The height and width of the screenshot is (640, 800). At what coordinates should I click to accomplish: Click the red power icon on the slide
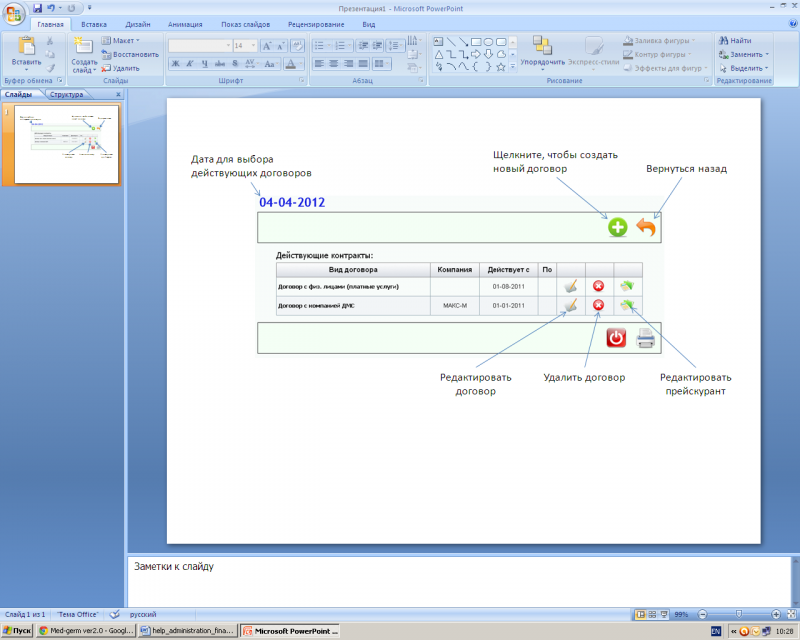[617, 339]
